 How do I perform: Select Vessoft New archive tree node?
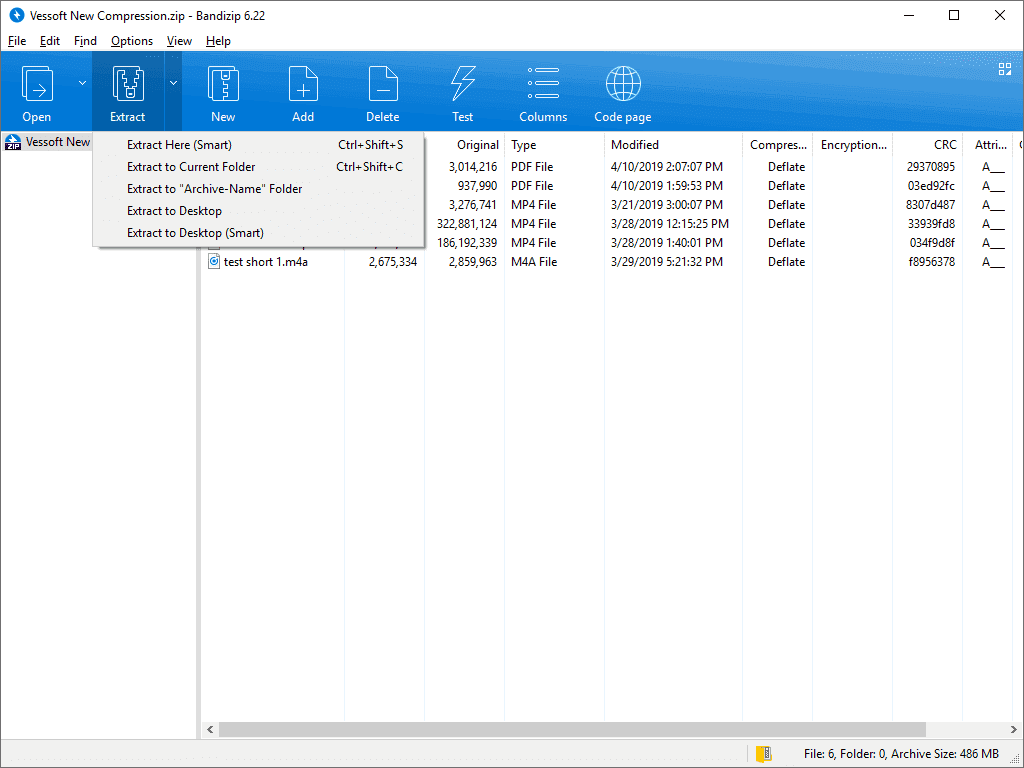coord(48,142)
